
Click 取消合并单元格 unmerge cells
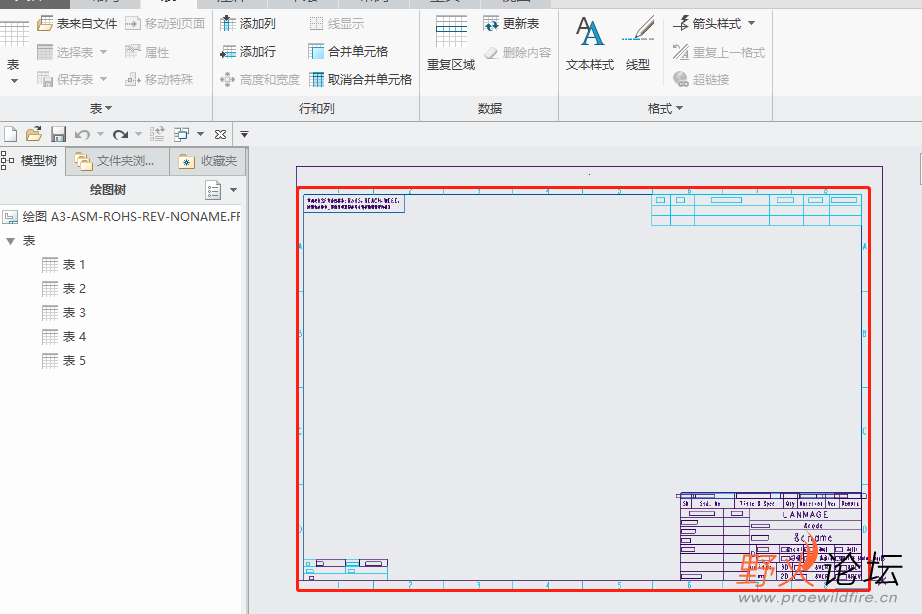click(x=360, y=79)
